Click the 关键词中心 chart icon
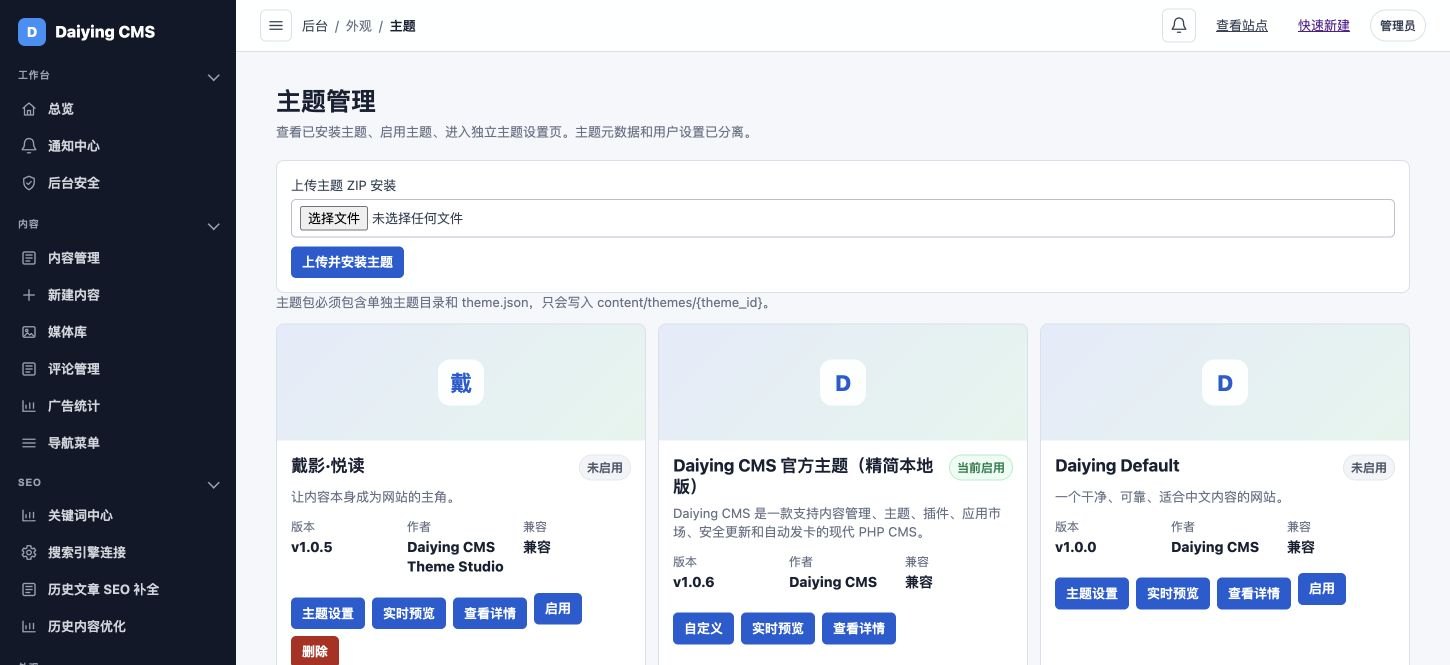 [x=29, y=516]
